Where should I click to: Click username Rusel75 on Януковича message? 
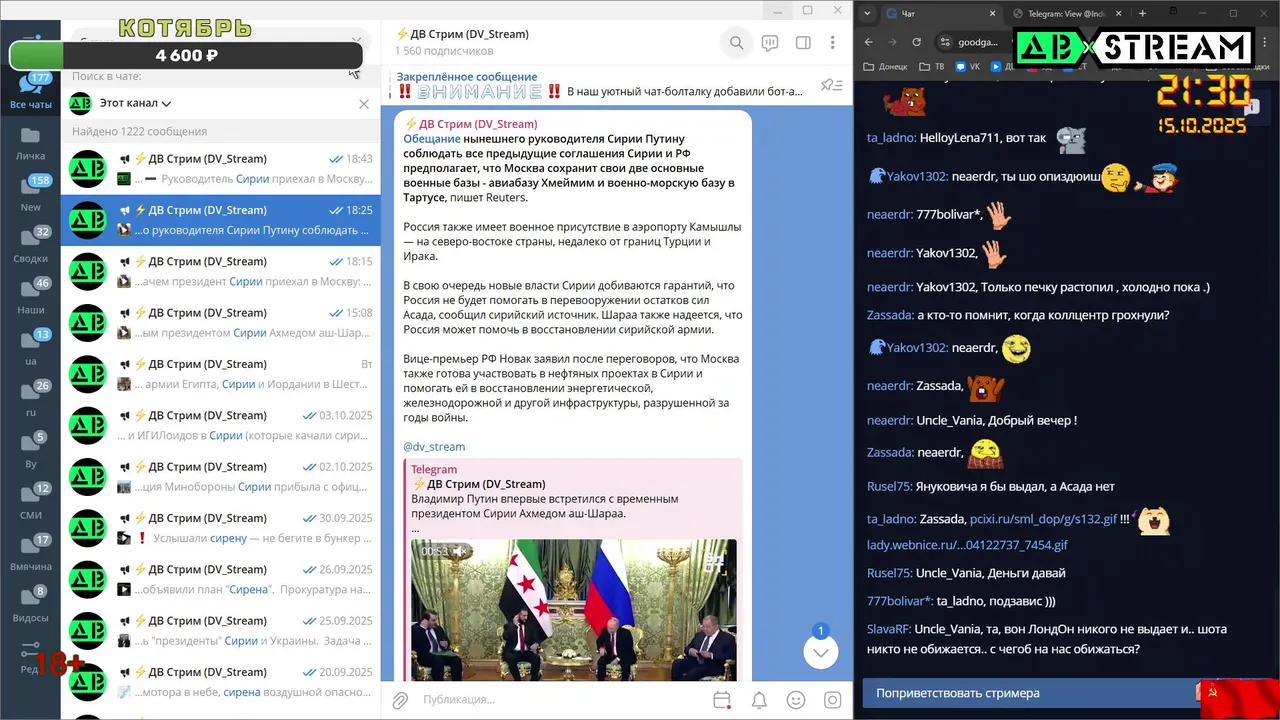(x=888, y=487)
